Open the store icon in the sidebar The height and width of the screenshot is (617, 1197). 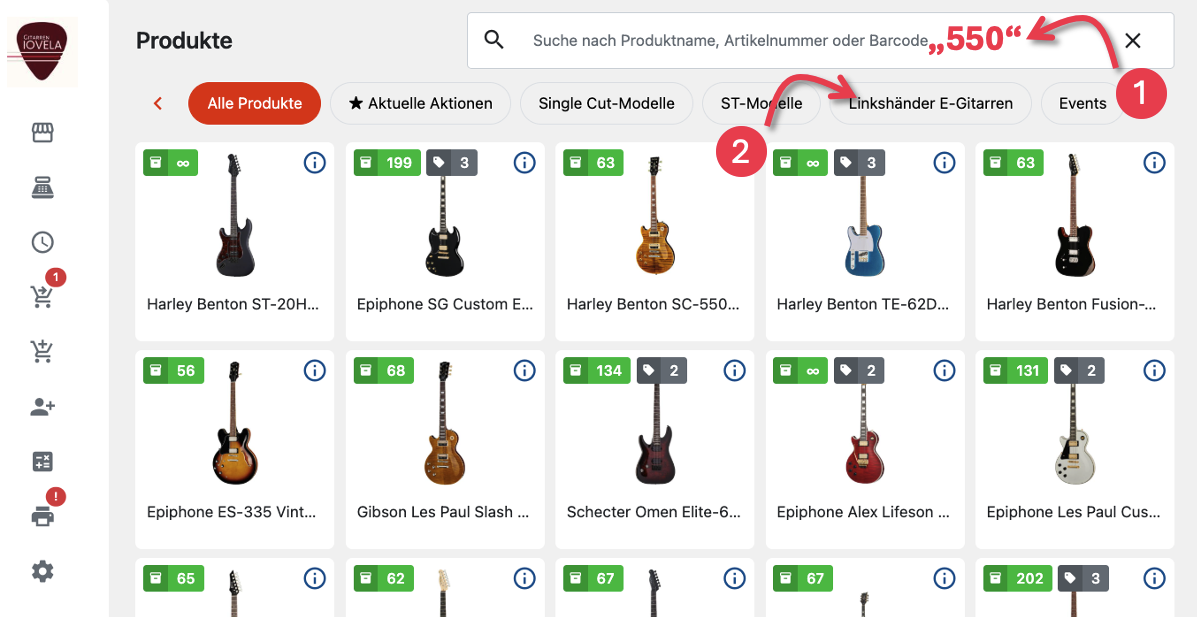tap(42, 133)
